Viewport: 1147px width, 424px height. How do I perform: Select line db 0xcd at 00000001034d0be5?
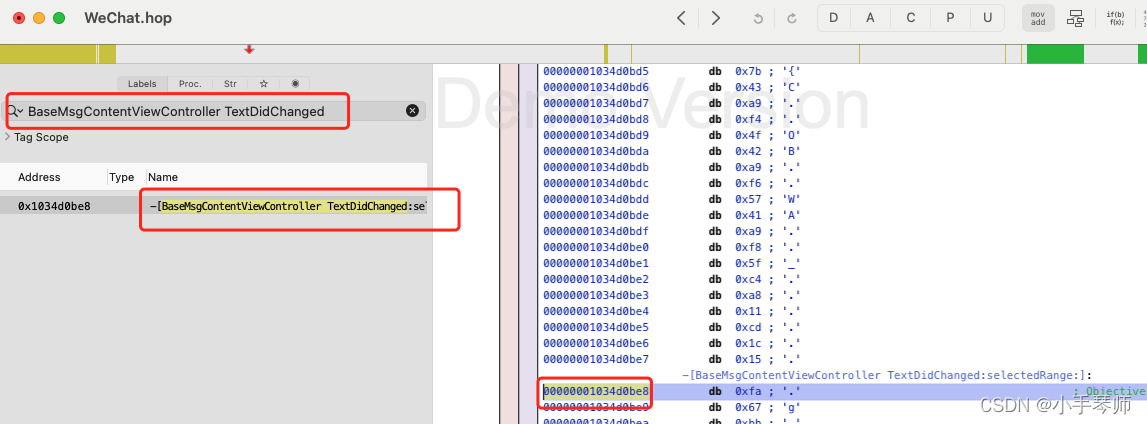tap(754, 327)
